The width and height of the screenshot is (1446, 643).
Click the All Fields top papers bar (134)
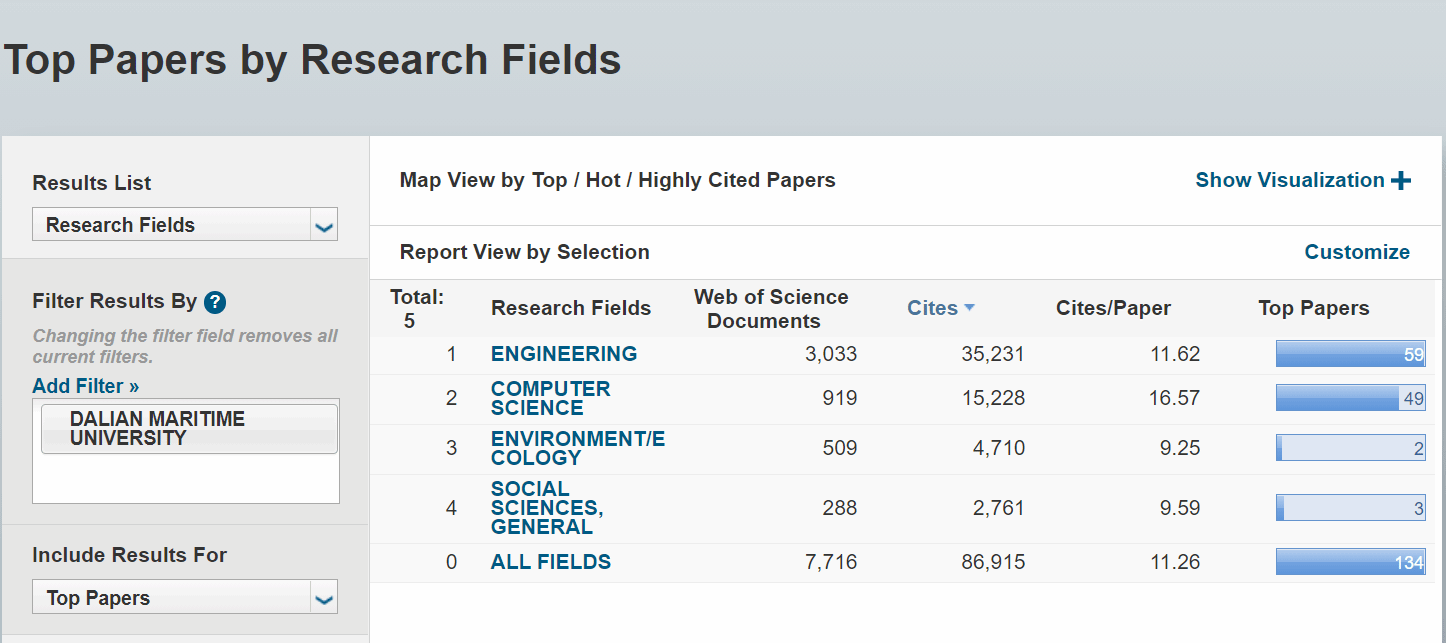[1350, 562]
